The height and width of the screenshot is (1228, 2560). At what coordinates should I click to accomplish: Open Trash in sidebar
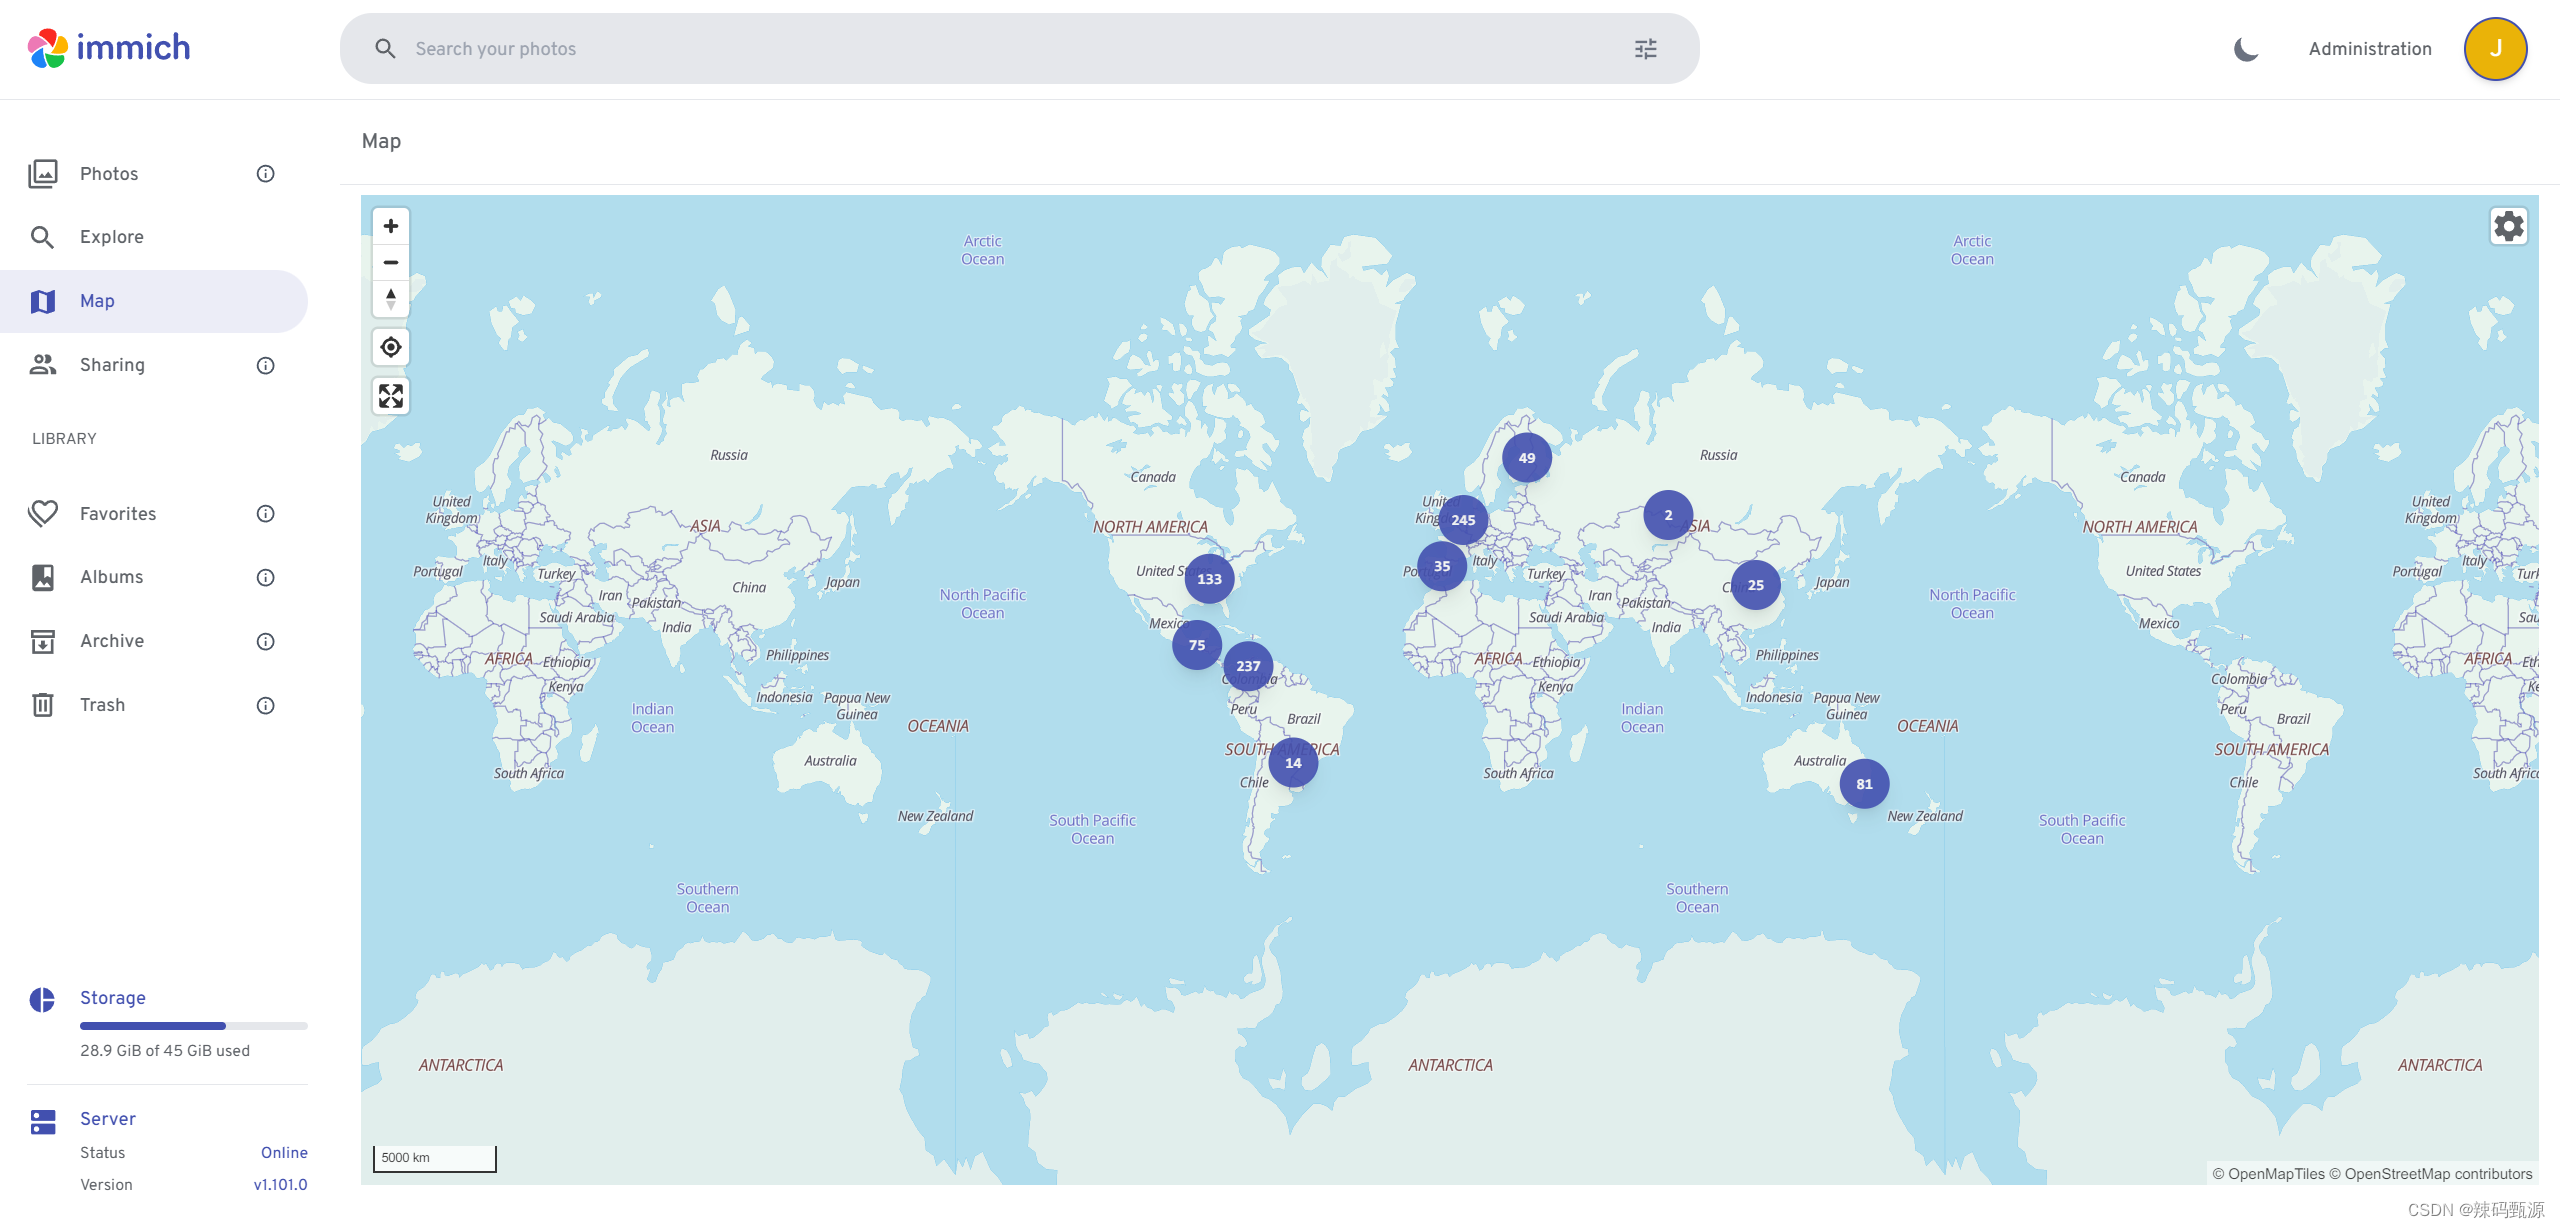click(102, 705)
